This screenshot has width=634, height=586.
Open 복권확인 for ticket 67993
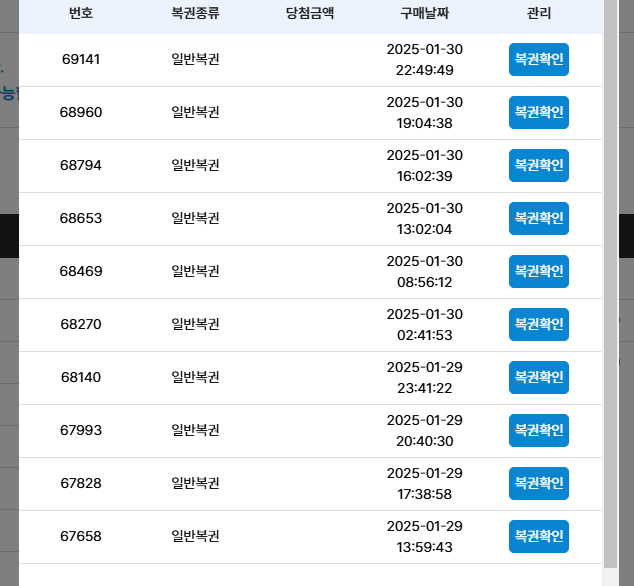[539, 430]
